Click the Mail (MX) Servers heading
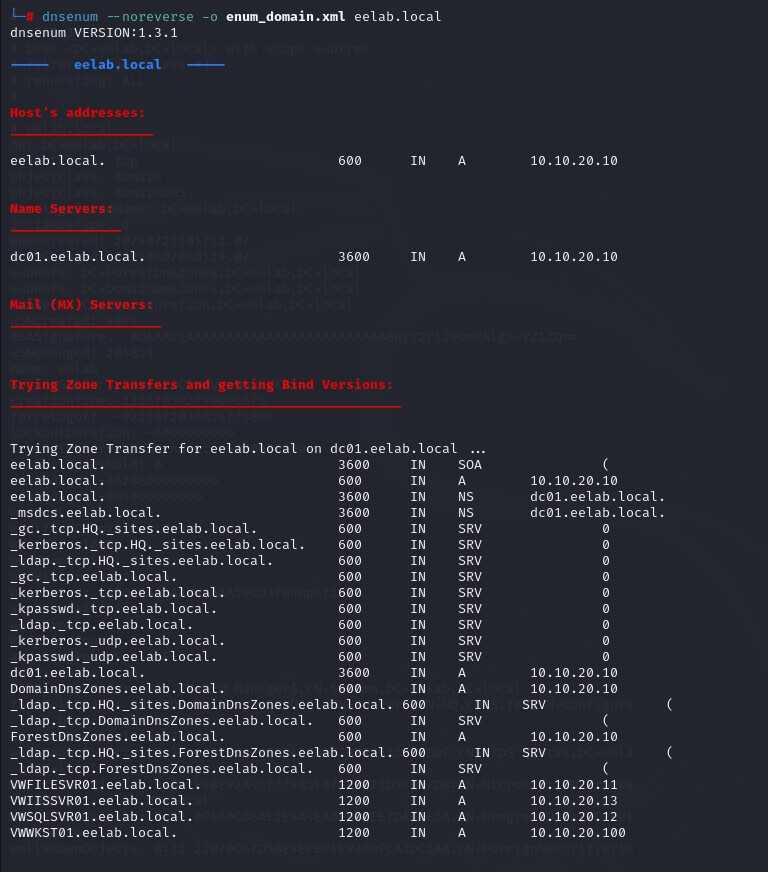The image size is (768, 872). [x=81, y=305]
